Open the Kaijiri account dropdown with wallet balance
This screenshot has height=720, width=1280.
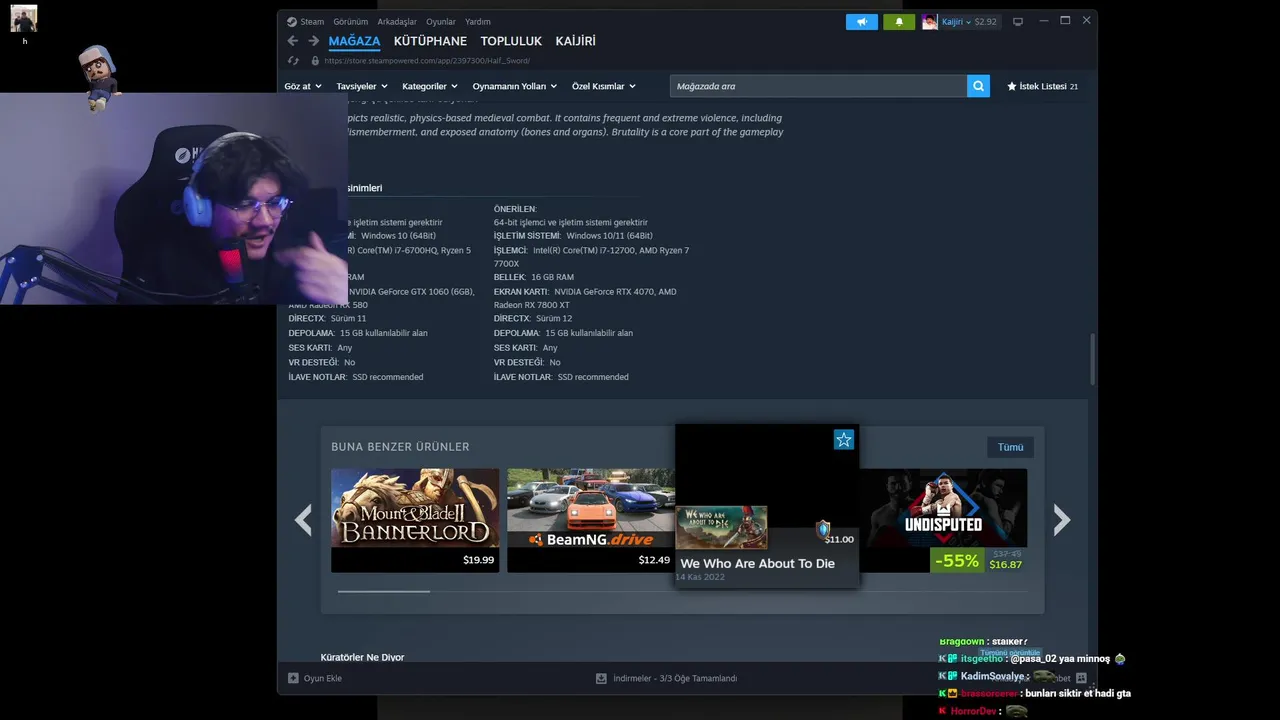tap(969, 21)
